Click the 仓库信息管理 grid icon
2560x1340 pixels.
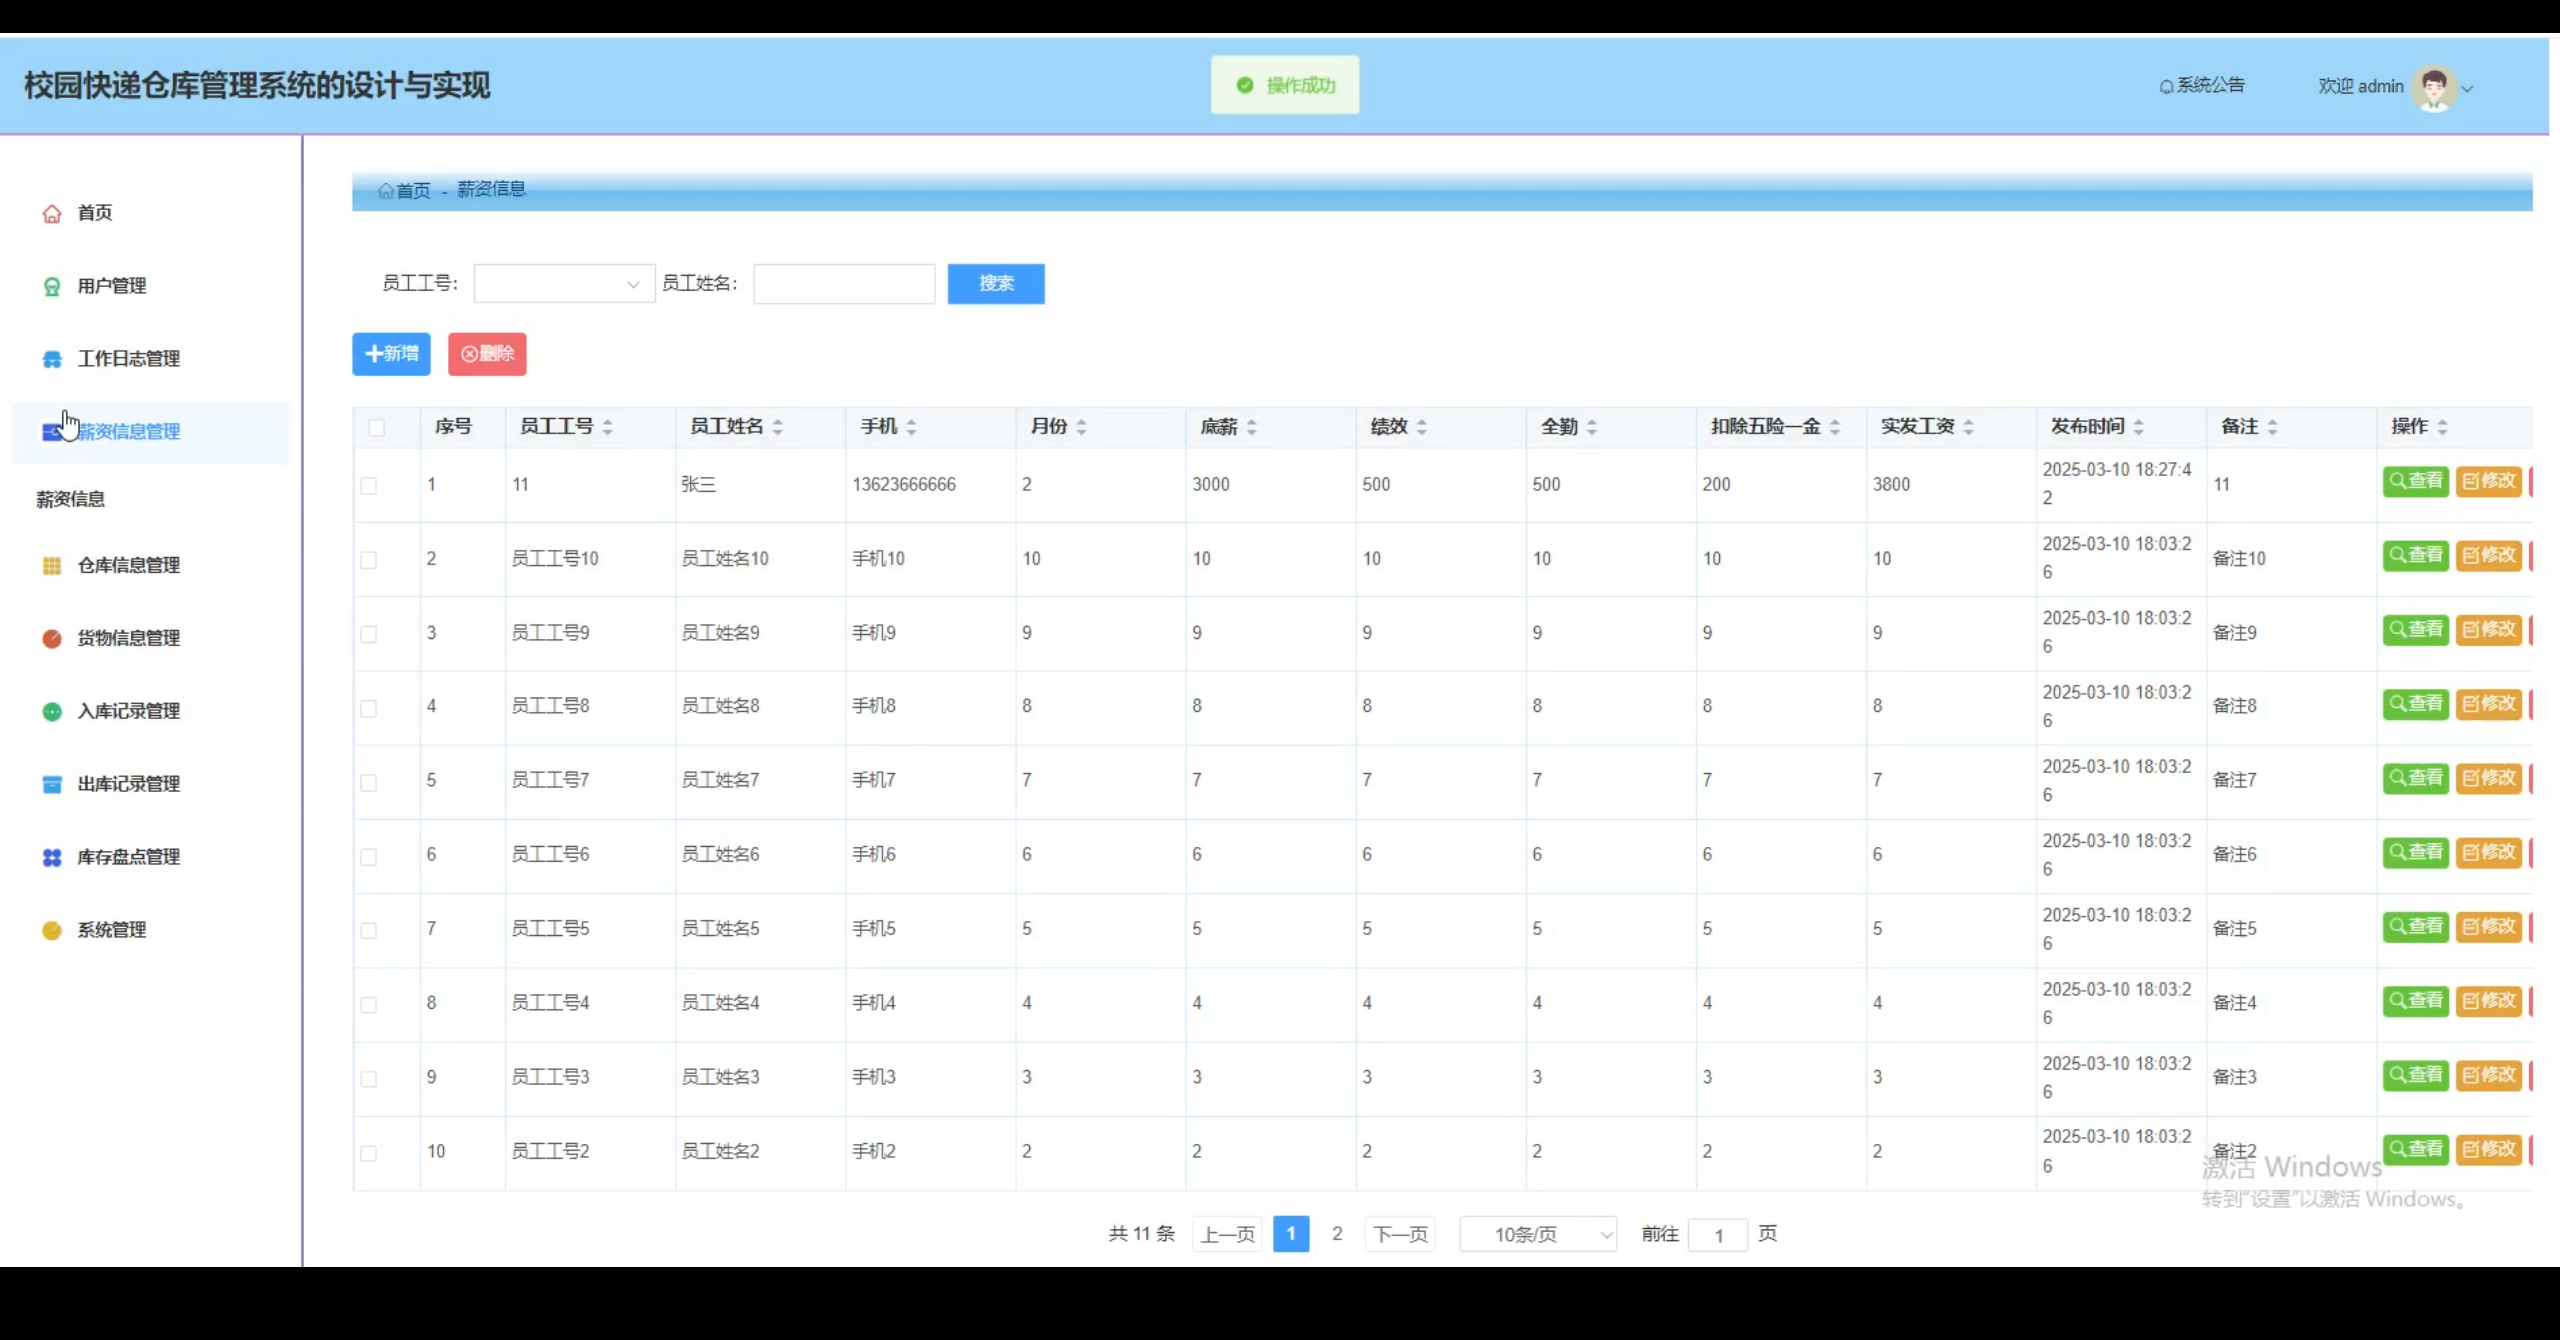point(52,566)
